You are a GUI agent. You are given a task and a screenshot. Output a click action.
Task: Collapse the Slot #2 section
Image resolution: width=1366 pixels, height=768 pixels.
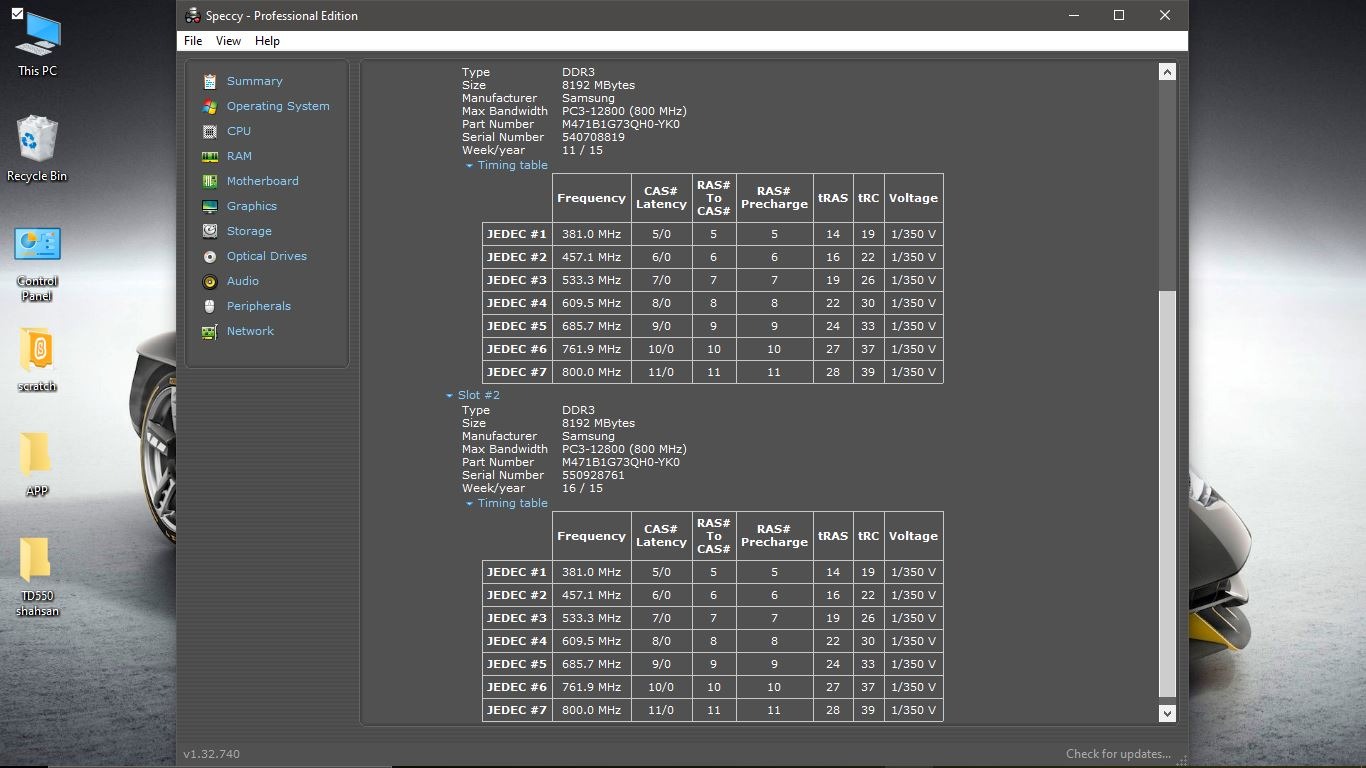pos(450,395)
